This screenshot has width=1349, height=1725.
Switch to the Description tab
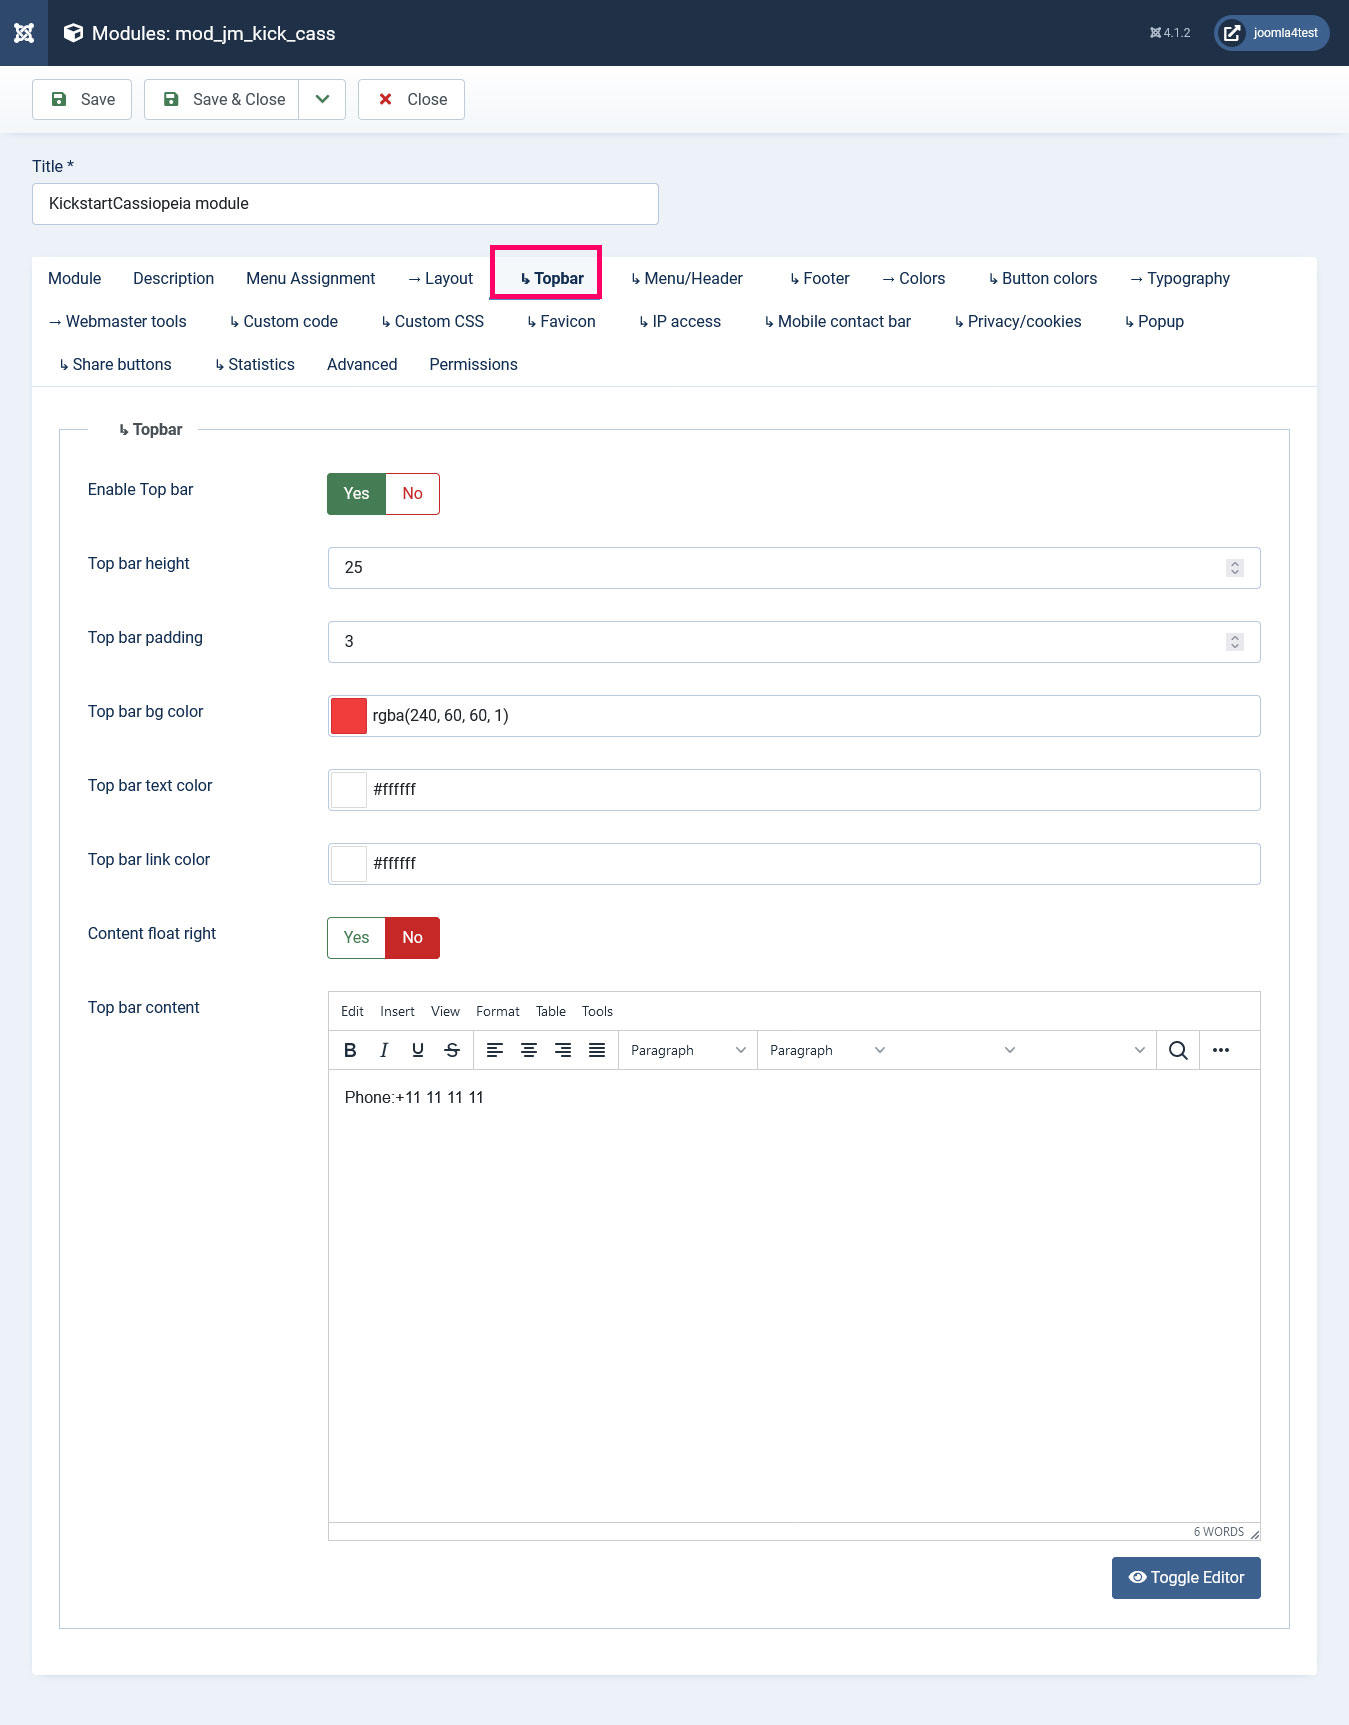point(174,279)
